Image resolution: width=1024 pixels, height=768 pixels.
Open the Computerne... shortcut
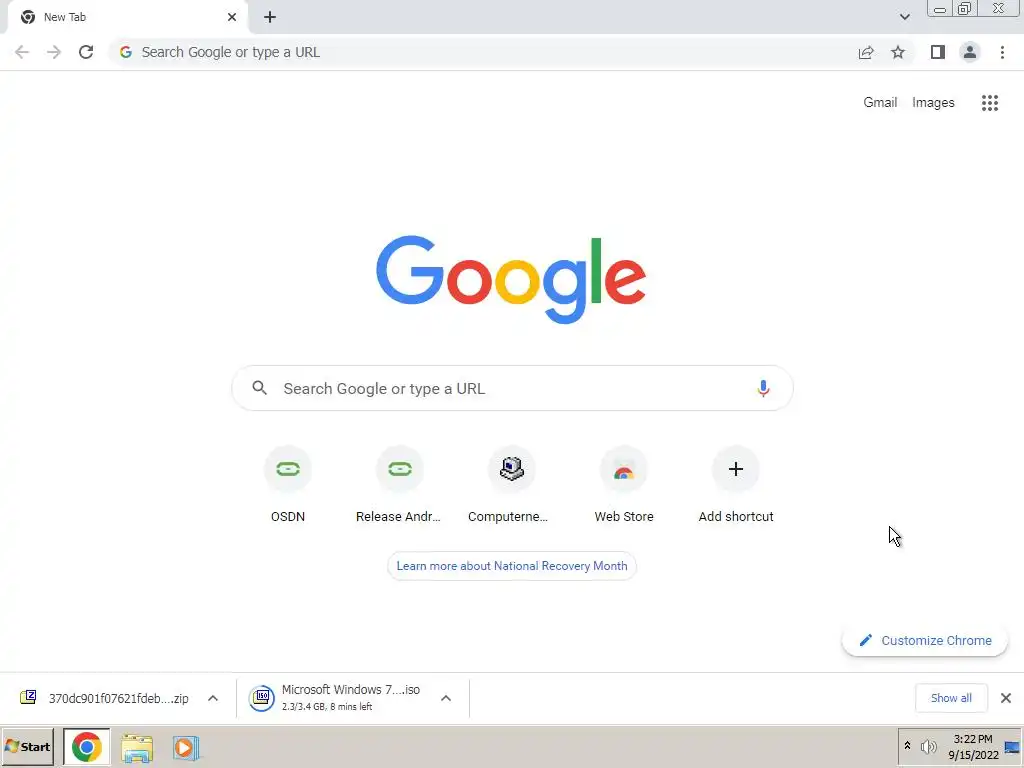pos(511,486)
